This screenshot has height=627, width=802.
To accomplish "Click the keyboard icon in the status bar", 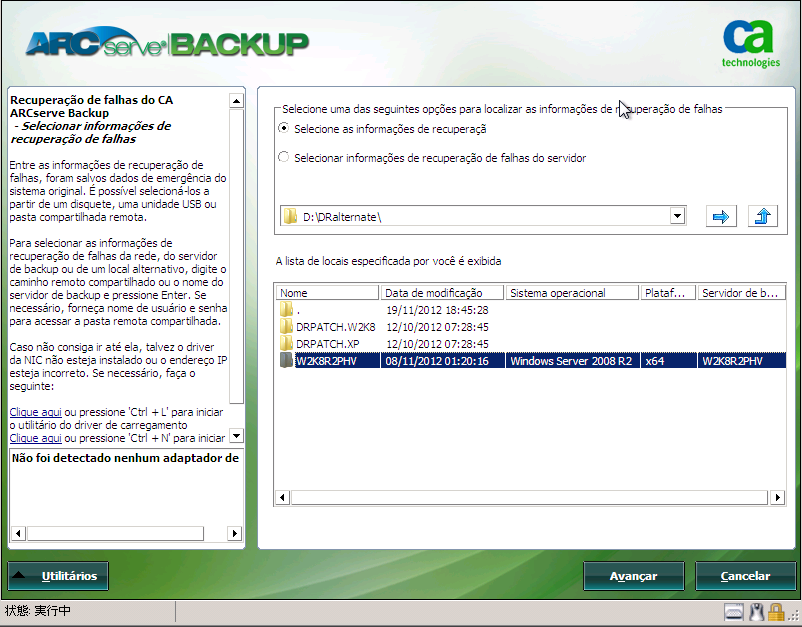I will click(x=734, y=612).
